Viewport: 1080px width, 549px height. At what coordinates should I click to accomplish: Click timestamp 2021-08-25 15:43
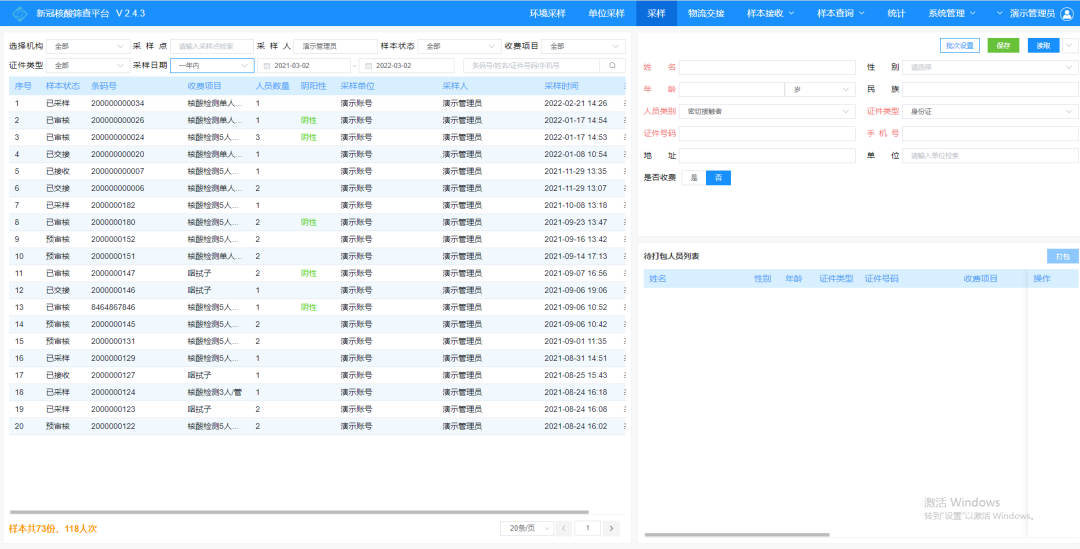(x=576, y=375)
